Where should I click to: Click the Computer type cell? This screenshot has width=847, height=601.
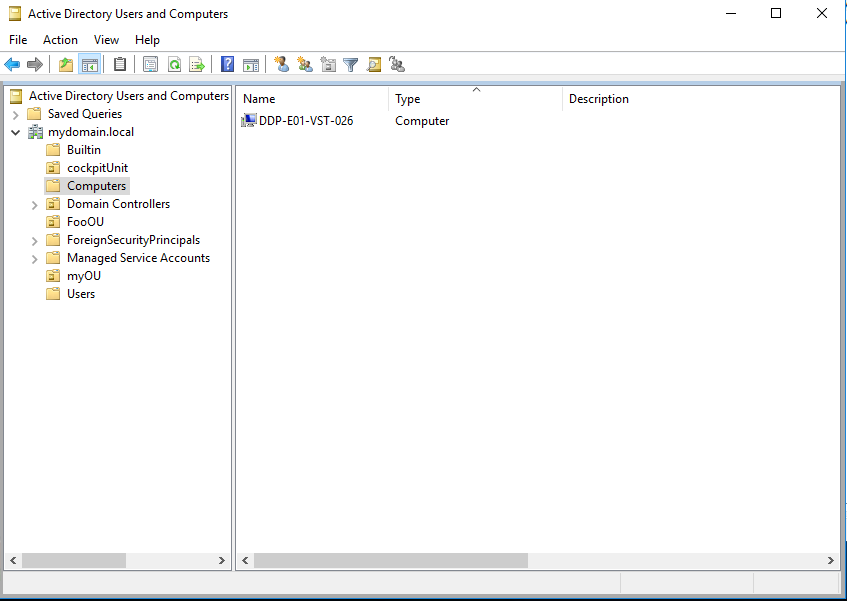pyautogui.click(x=422, y=120)
